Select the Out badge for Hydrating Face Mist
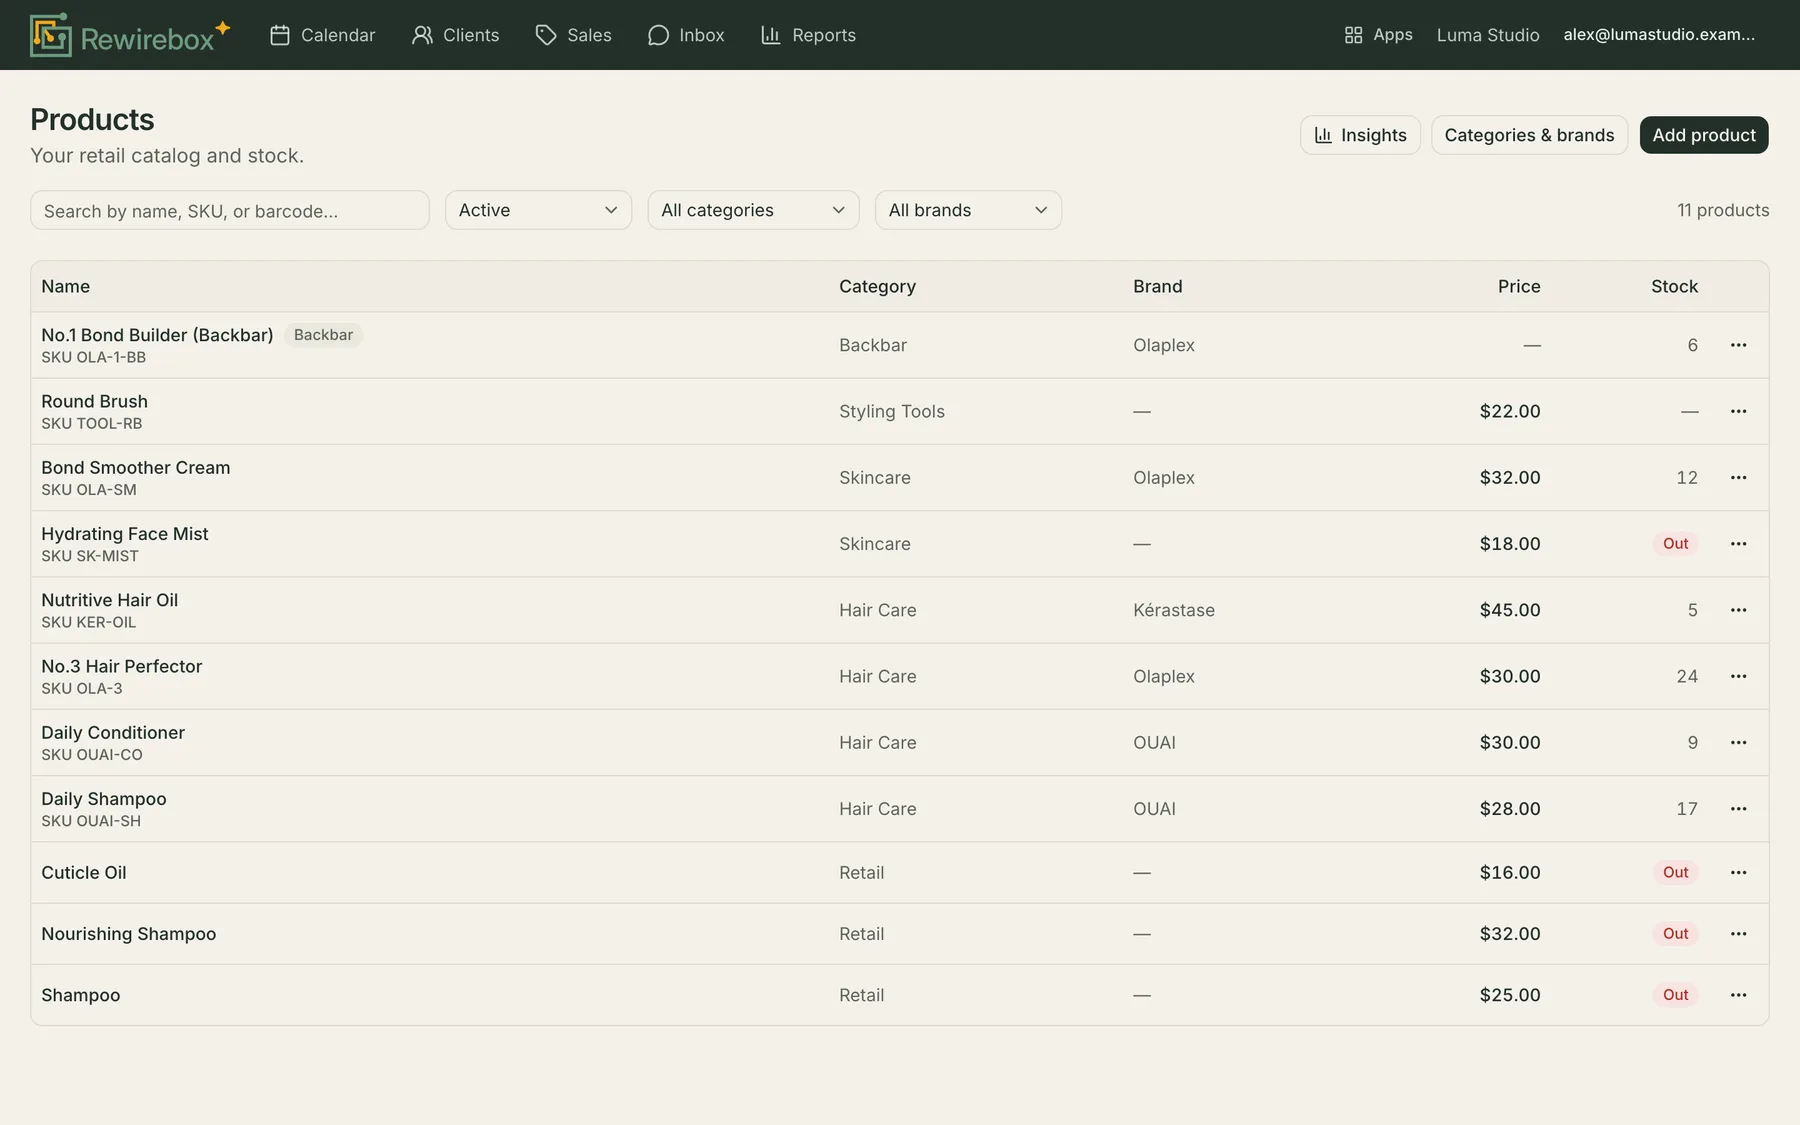This screenshot has width=1800, height=1125. [x=1675, y=544]
